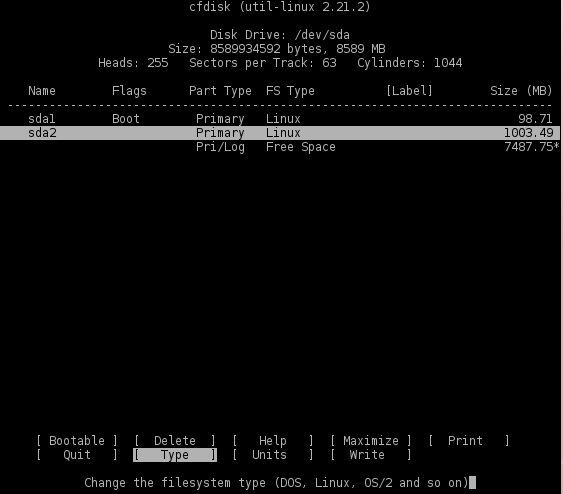Click the Name column header
This screenshot has width=563, height=494.
[42, 90]
